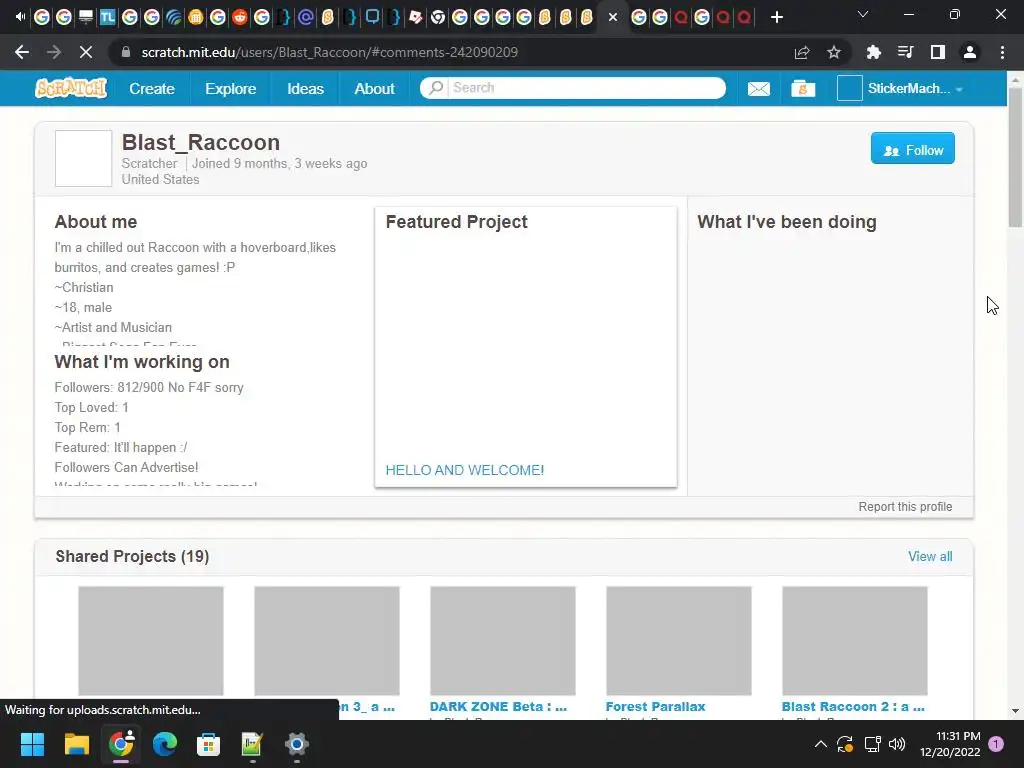Switch to the Roblox tab

point(415,17)
